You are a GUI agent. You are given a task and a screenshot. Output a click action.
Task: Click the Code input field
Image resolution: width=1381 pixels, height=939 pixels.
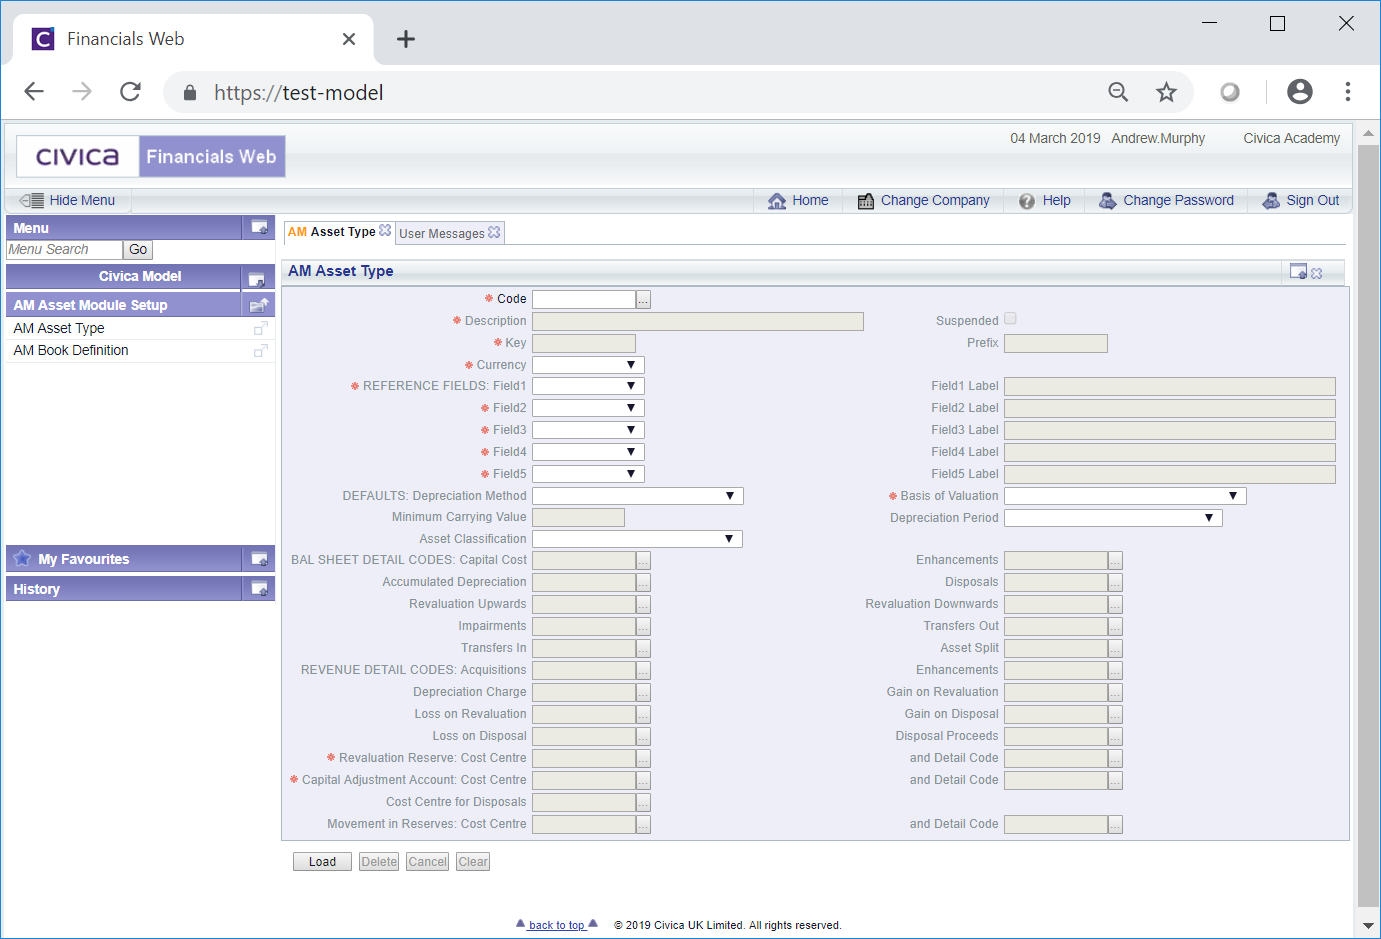pyautogui.click(x=584, y=299)
